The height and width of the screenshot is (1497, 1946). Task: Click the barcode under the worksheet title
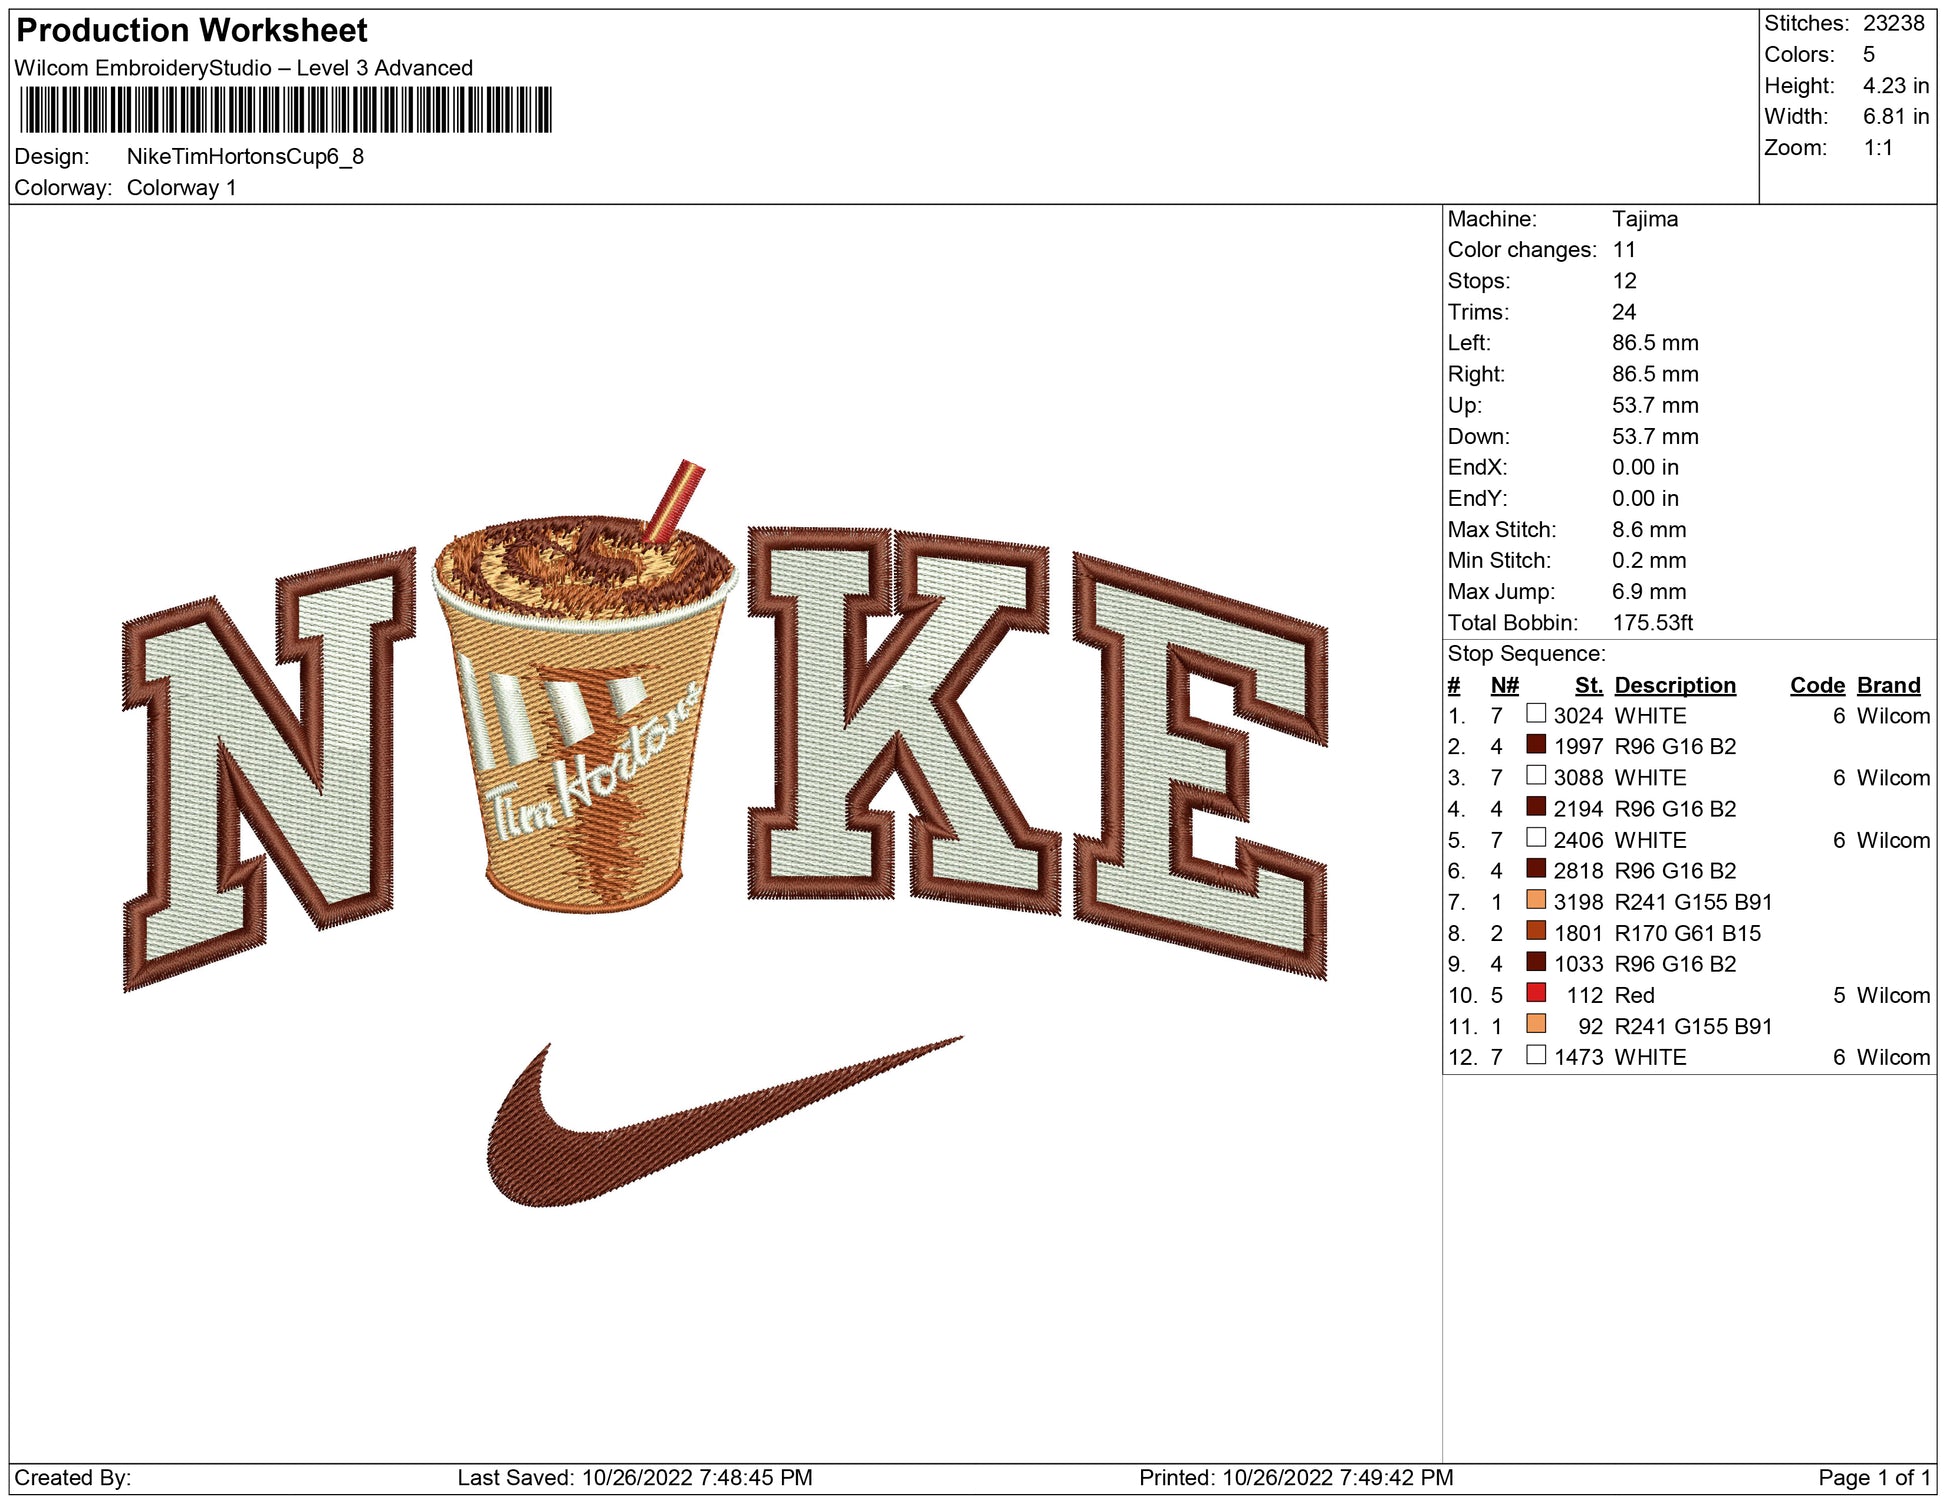point(285,110)
